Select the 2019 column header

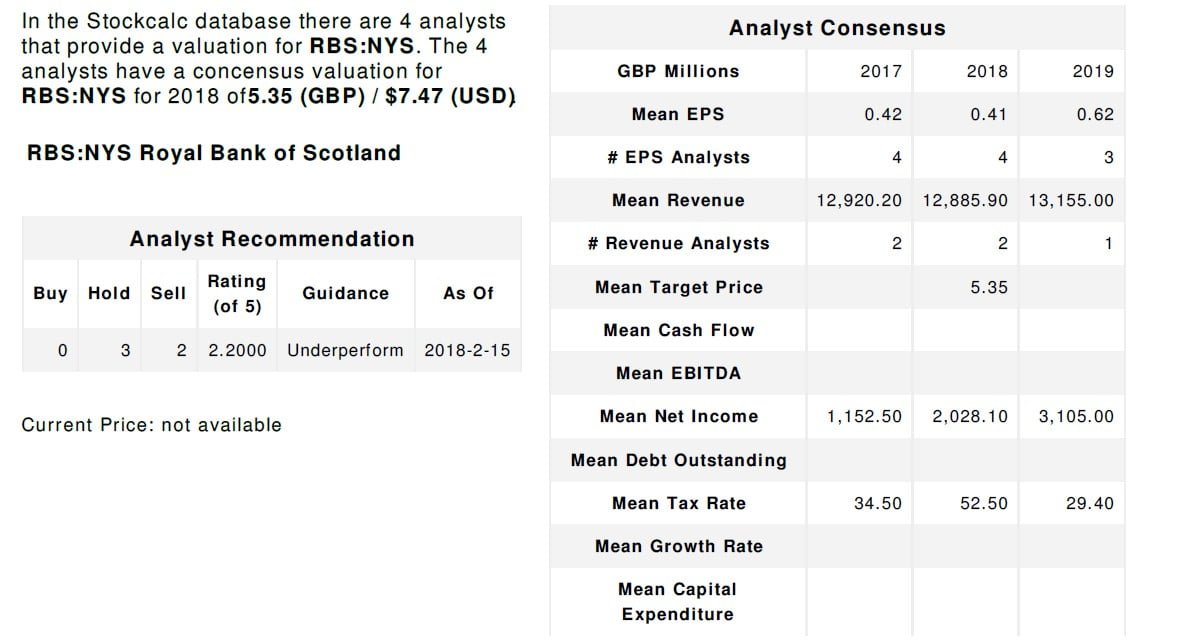[x=1092, y=71]
